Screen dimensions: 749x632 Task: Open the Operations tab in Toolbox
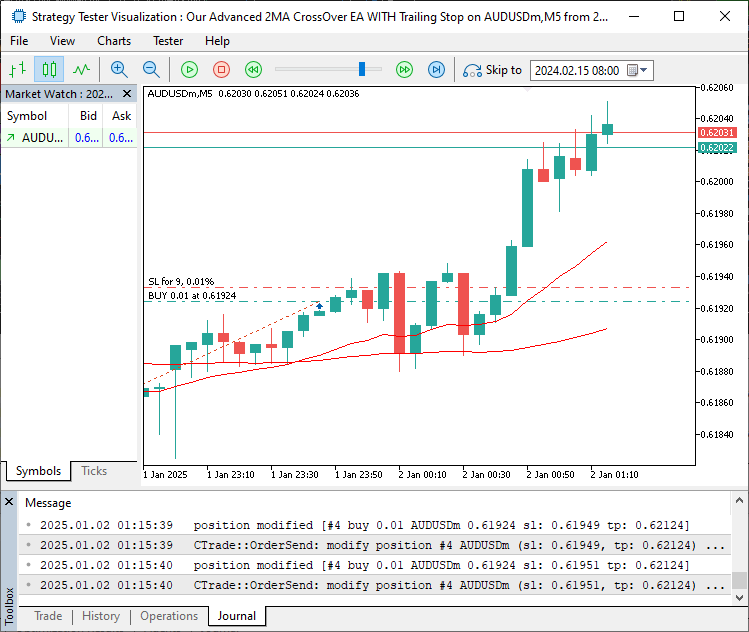pos(169,616)
